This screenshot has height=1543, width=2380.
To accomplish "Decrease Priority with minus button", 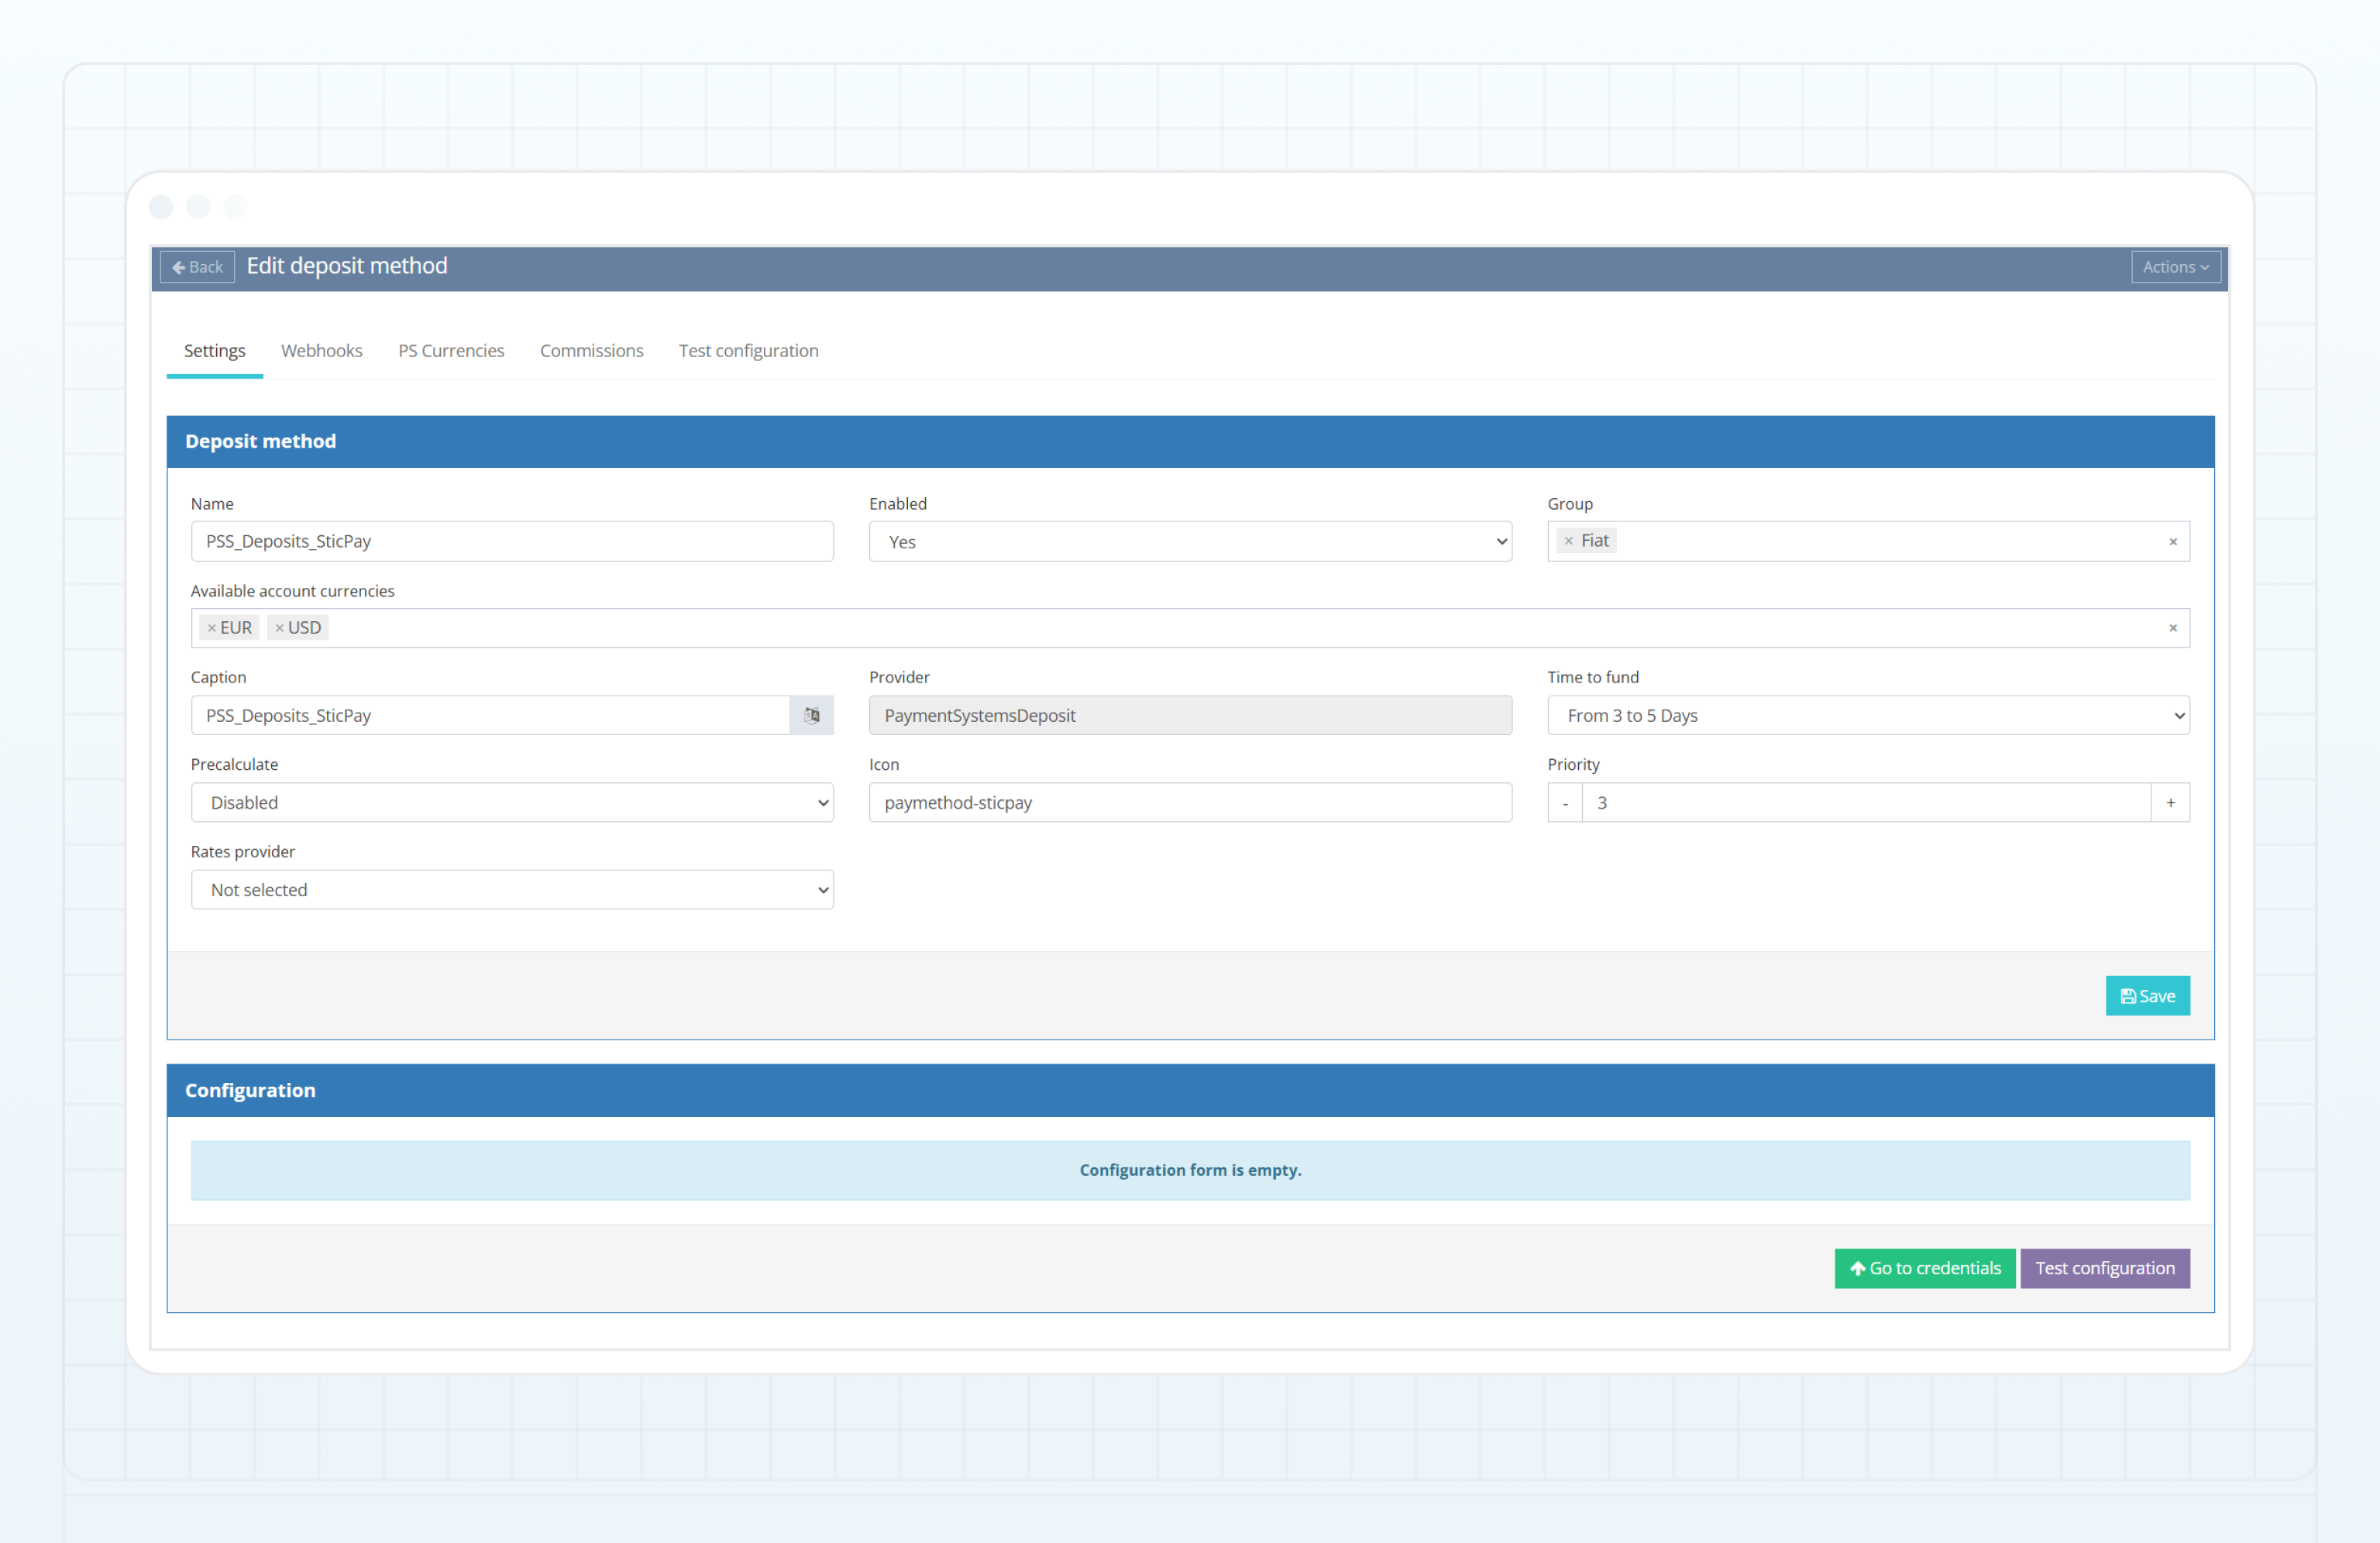I will coord(1565,803).
